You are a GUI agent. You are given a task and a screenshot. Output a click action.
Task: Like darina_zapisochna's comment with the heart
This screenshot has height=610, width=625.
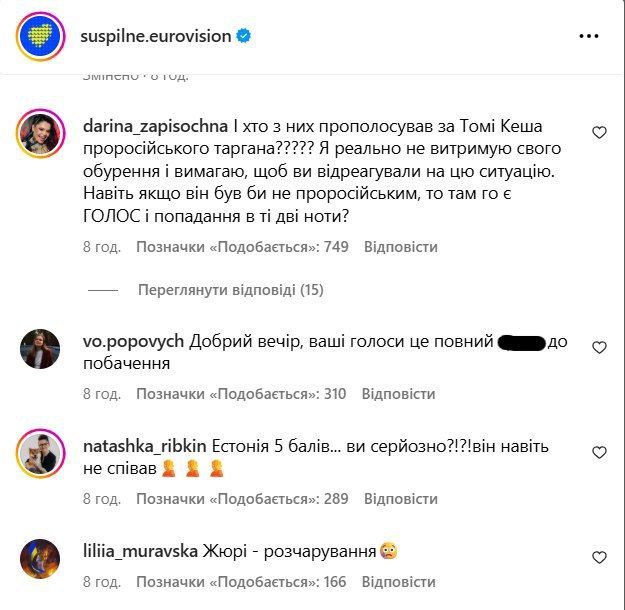click(x=599, y=133)
